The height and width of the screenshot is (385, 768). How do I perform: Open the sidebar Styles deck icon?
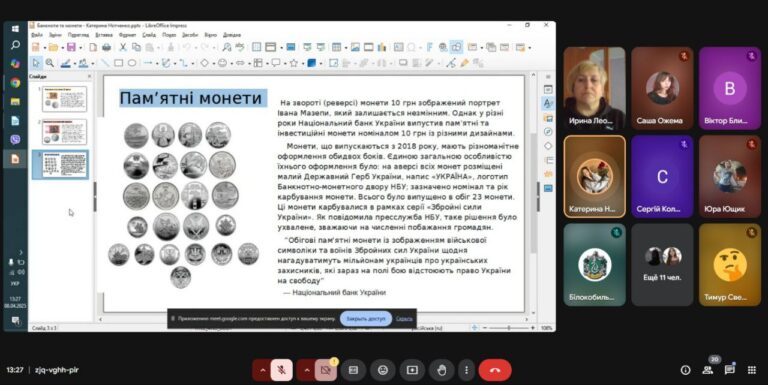(548, 103)
